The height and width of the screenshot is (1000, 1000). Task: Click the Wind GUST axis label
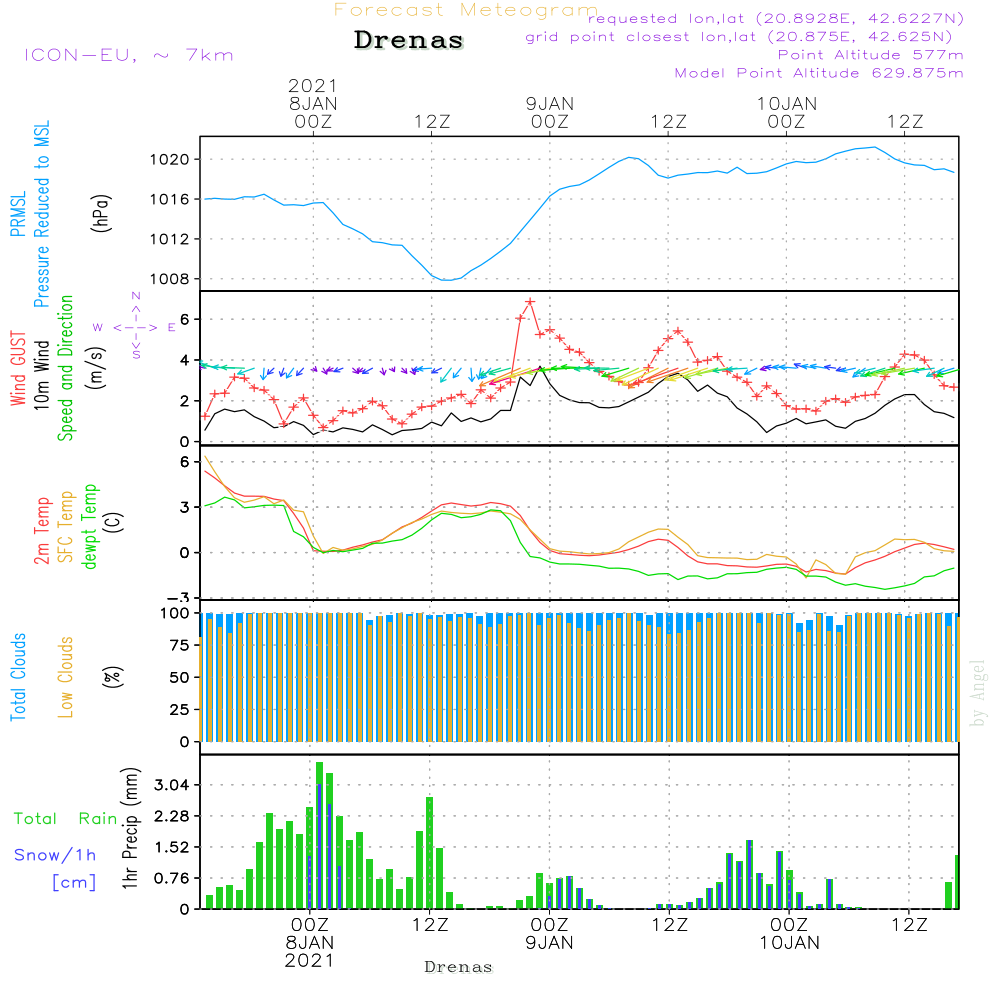pos(18,368)
